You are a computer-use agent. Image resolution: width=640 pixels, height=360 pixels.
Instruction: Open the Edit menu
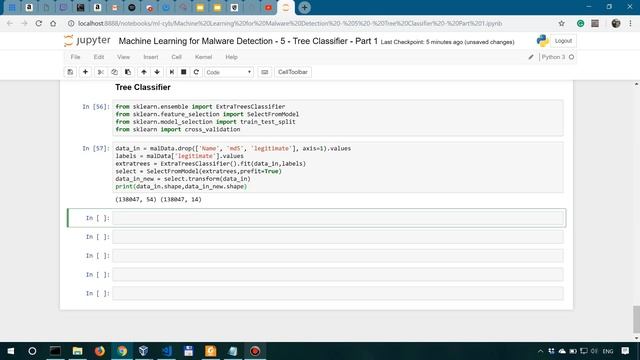[99, 57]
